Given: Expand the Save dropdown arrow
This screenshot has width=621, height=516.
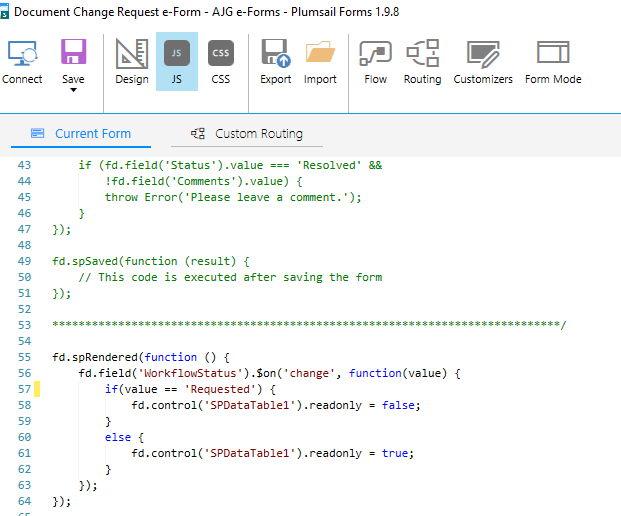Looking at the screenshot, I should point(73,91).
